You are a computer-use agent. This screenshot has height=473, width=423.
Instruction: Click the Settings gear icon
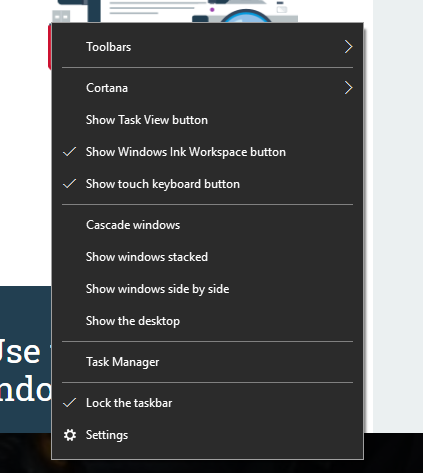[70, 435]
